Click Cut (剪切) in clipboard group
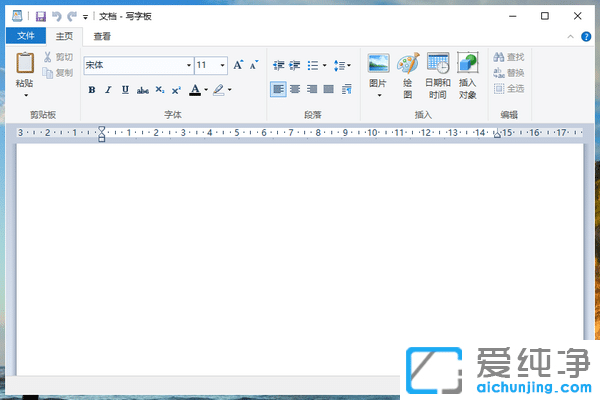600x400 pixels. coord(58,57)
